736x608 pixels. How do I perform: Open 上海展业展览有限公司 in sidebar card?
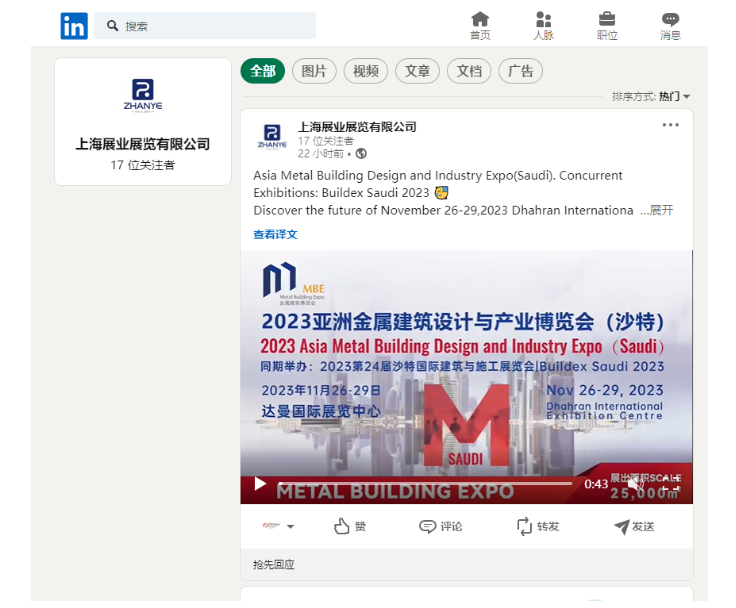143,144
